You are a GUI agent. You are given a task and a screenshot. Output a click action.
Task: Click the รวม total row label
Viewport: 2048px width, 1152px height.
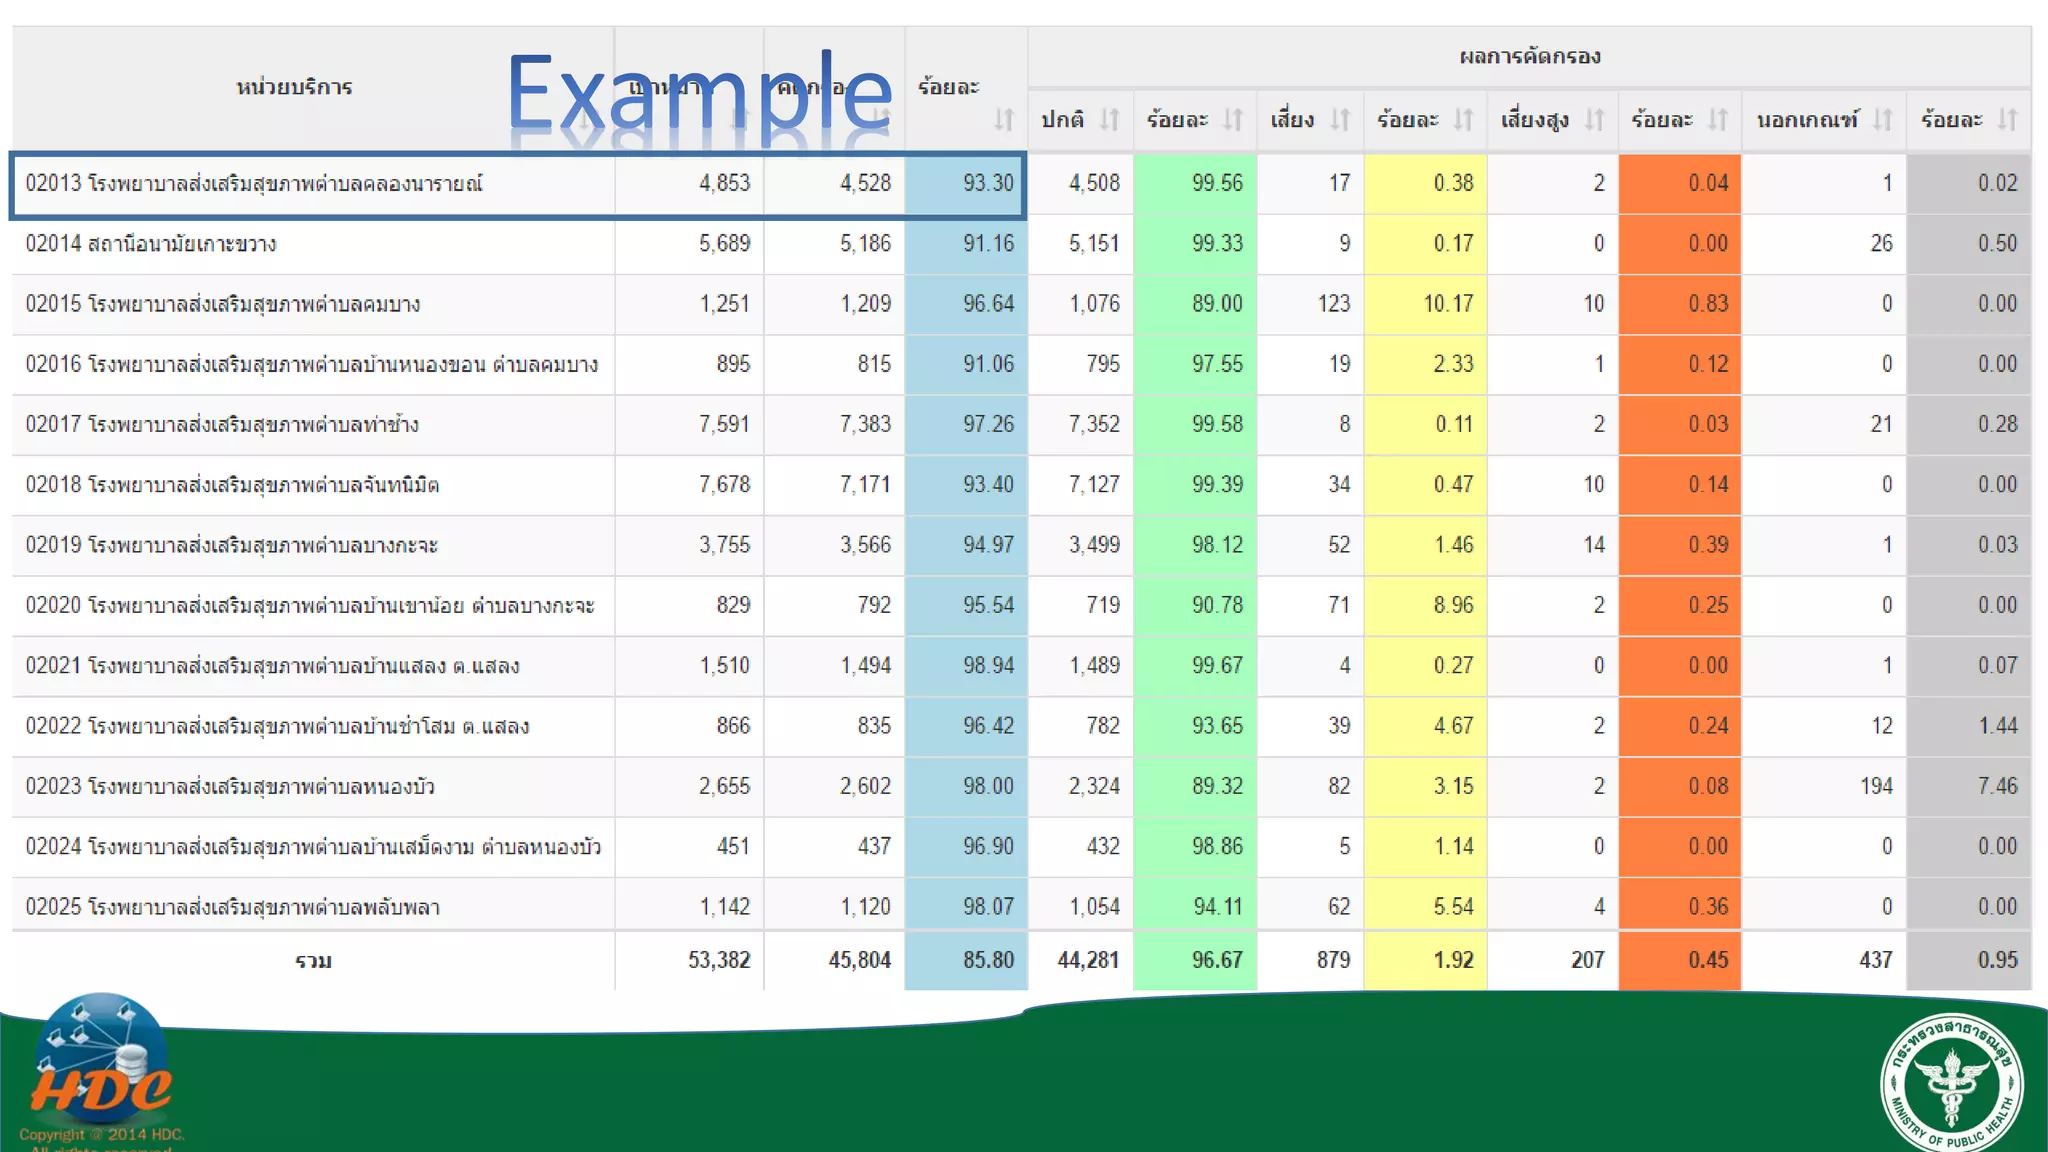click(313, 961)
